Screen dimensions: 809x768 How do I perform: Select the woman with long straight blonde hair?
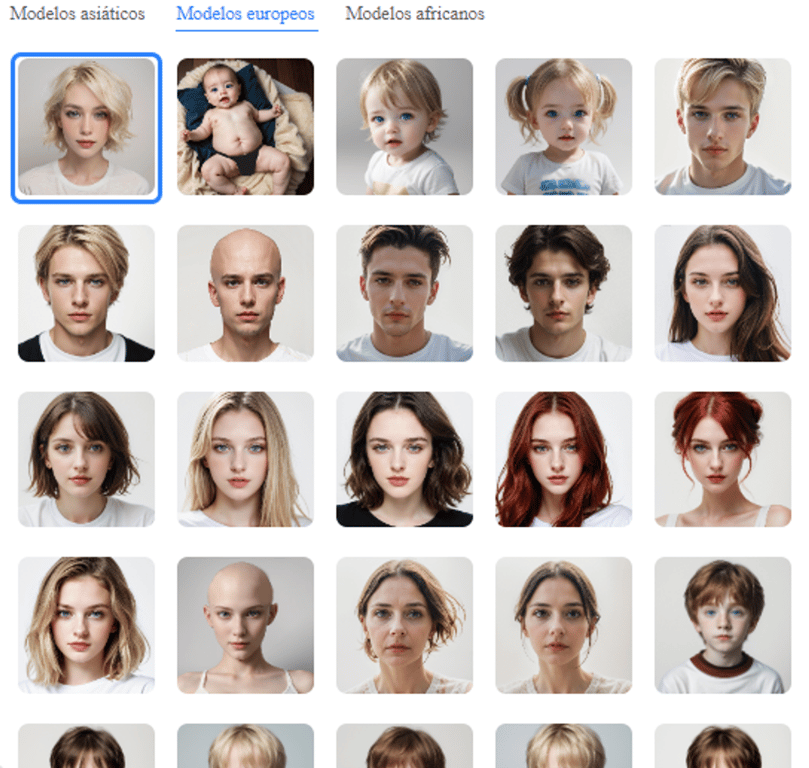(x=246, y=460)
